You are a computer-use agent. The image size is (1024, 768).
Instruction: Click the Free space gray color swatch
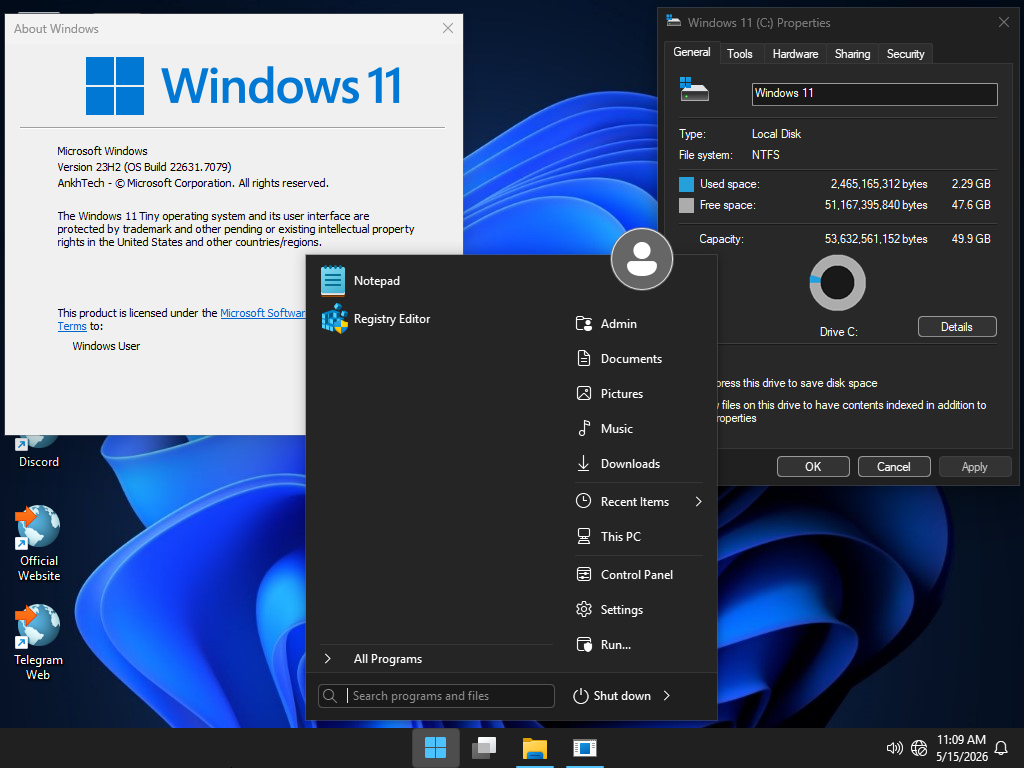pos(686,205)
